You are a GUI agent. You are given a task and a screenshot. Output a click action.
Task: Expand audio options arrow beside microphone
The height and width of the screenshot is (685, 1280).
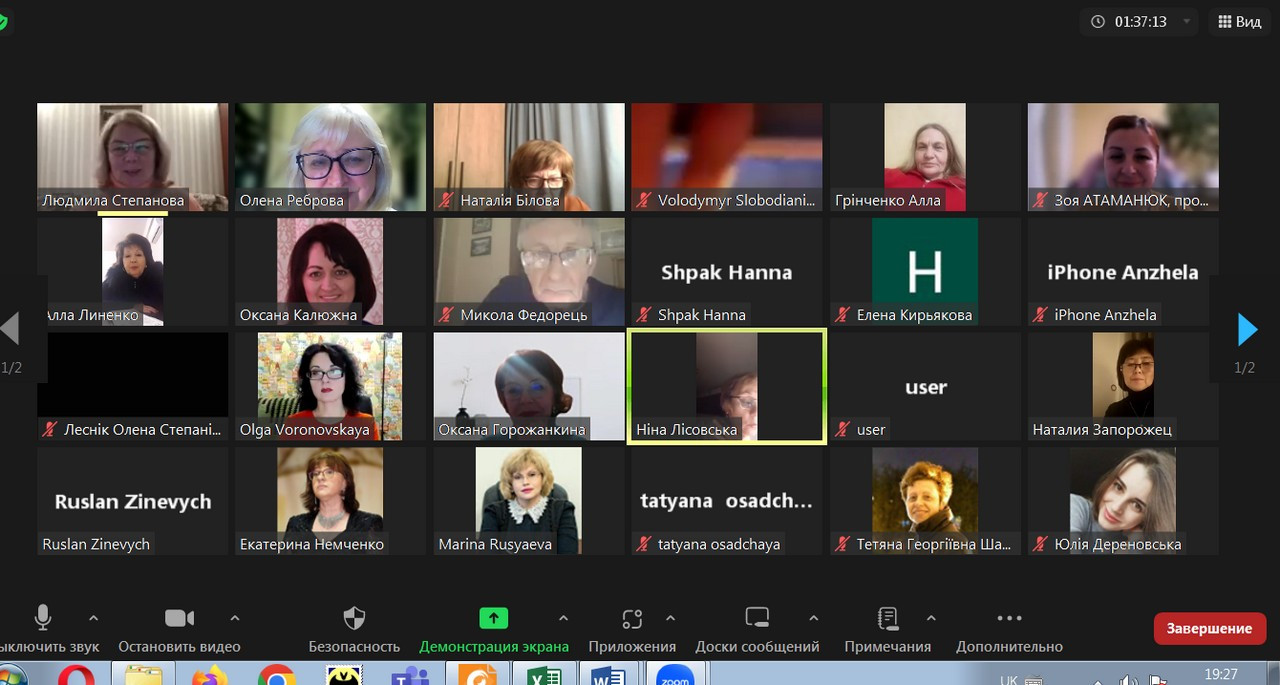click(94, 618)
